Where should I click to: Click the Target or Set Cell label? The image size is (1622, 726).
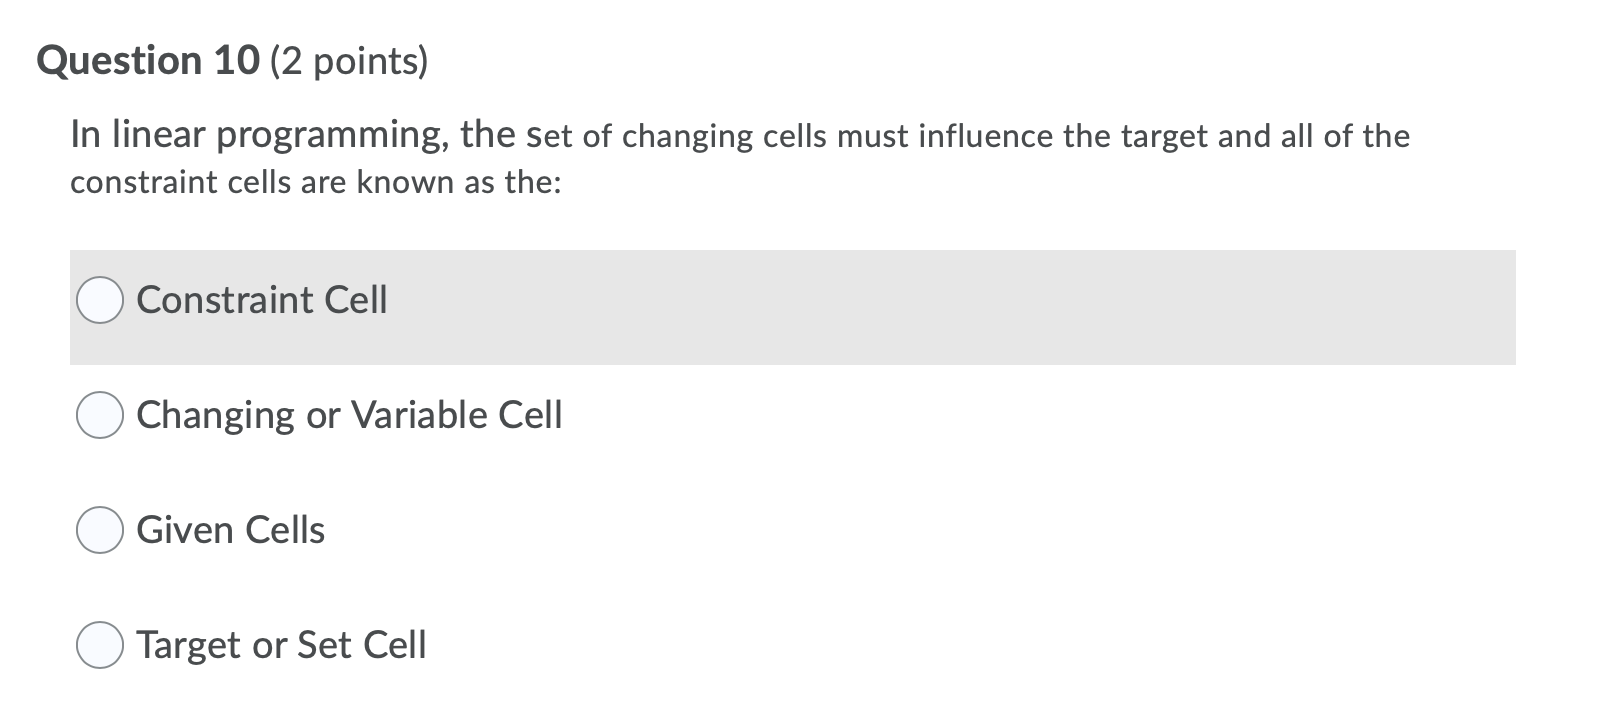coord(282,644)
